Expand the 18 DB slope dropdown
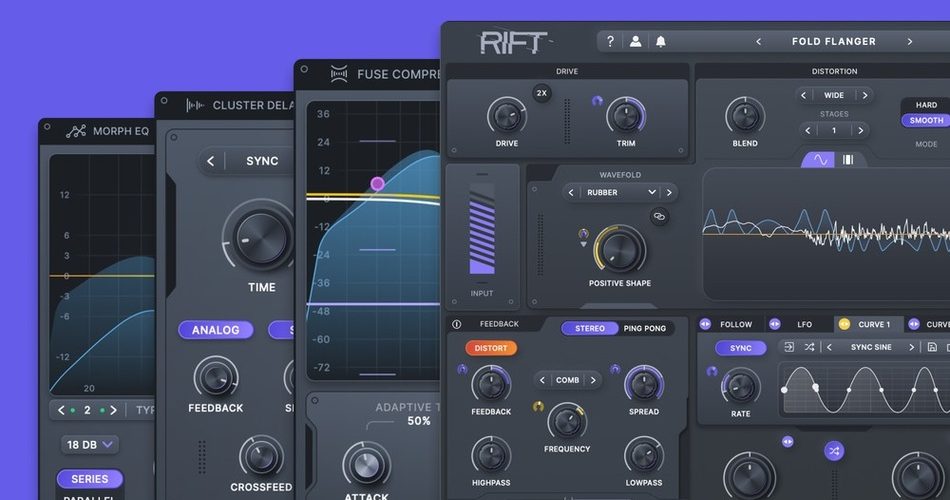The image size is (950, 500). (89, 444)
